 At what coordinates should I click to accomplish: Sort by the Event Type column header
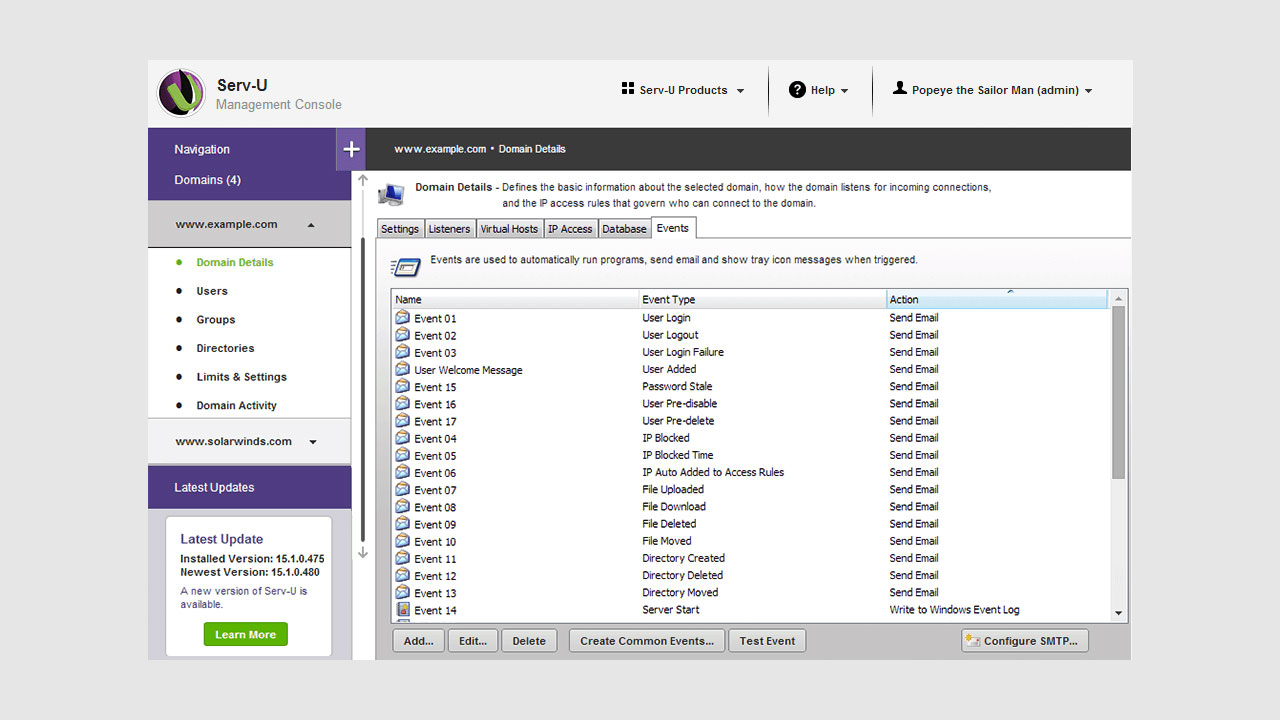coord(763,299)
